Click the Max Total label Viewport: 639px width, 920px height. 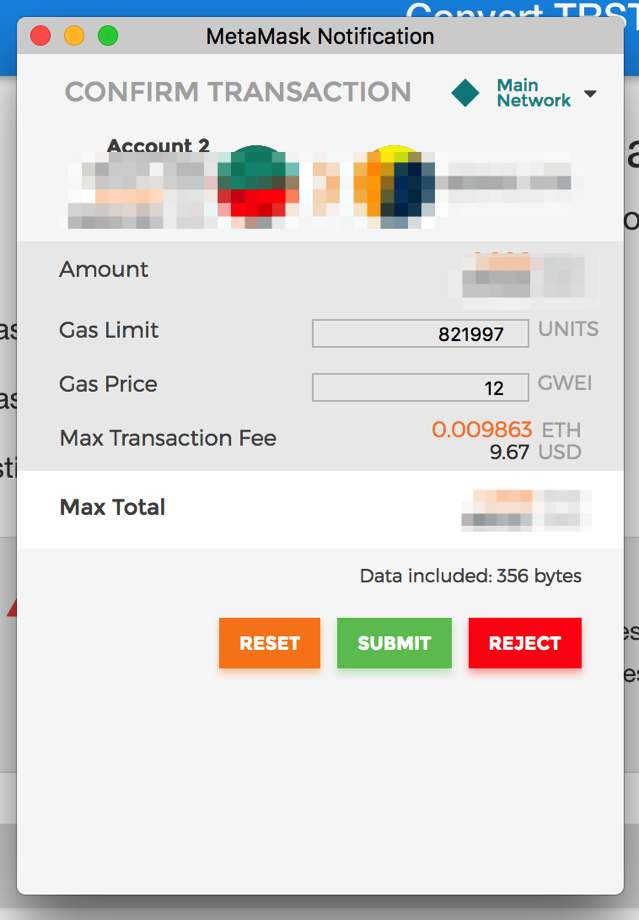(x=113, y=507)
